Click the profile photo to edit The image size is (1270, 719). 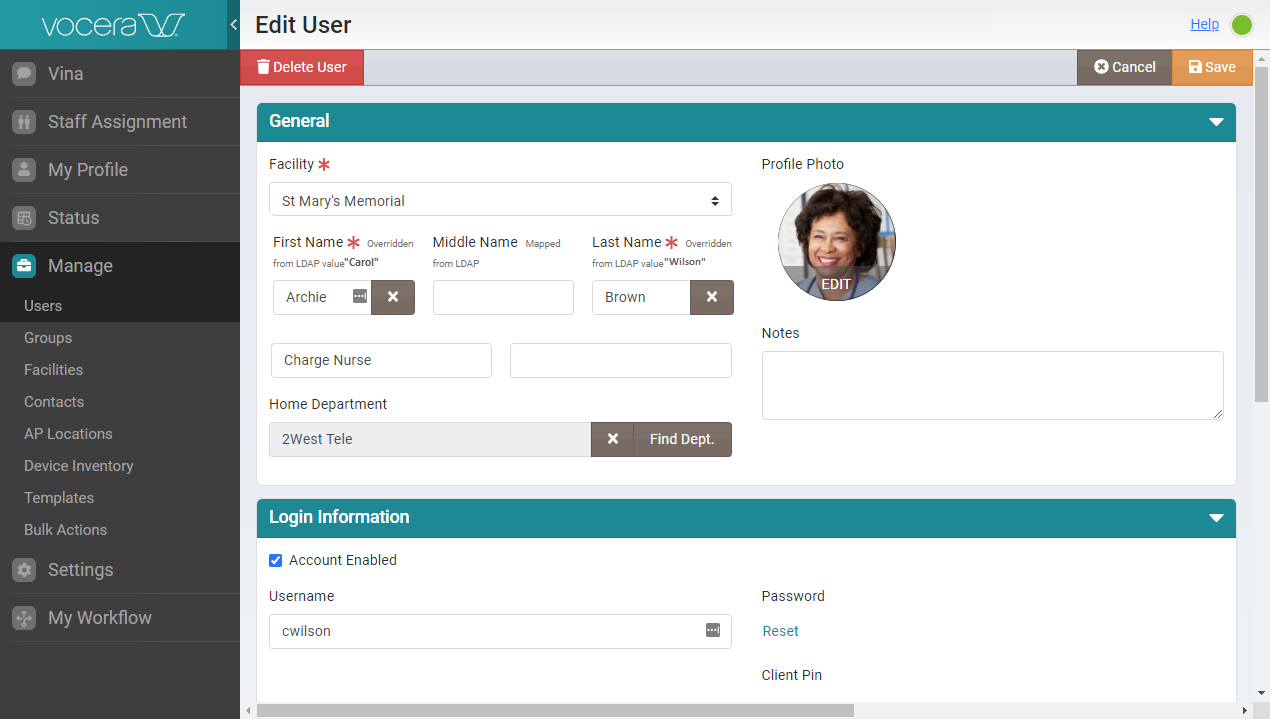pyautogui.click(x=836, y=242)
